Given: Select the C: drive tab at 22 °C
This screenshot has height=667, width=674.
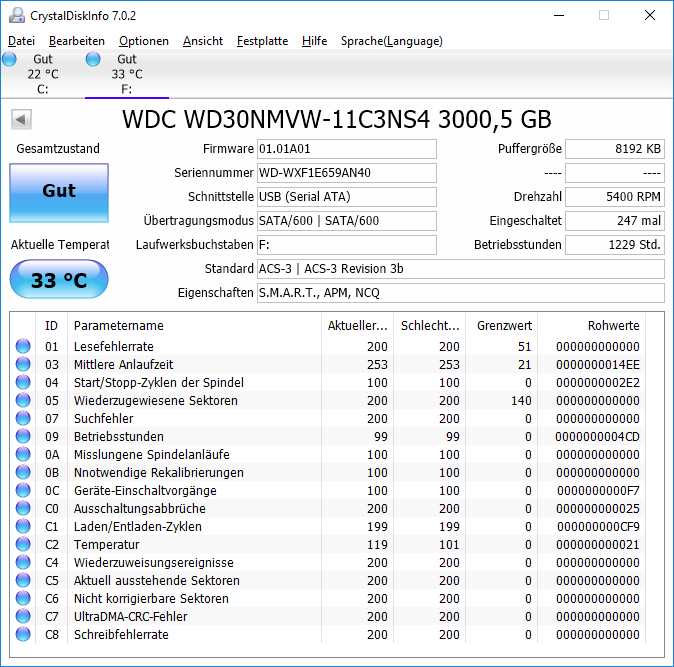Looking at the screenshot, I should pyautogui.click(x=43, y=74).
